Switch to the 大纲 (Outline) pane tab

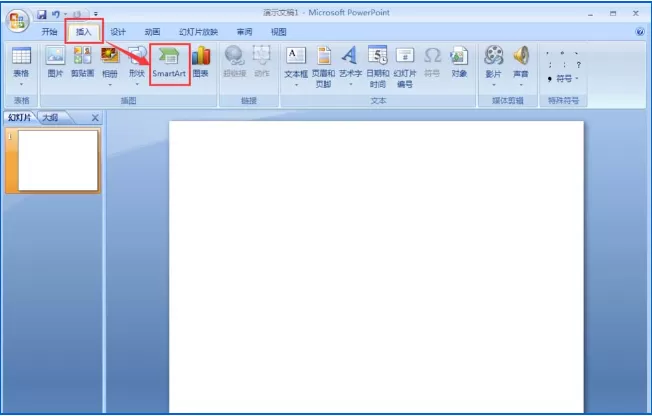click(50, 118)
